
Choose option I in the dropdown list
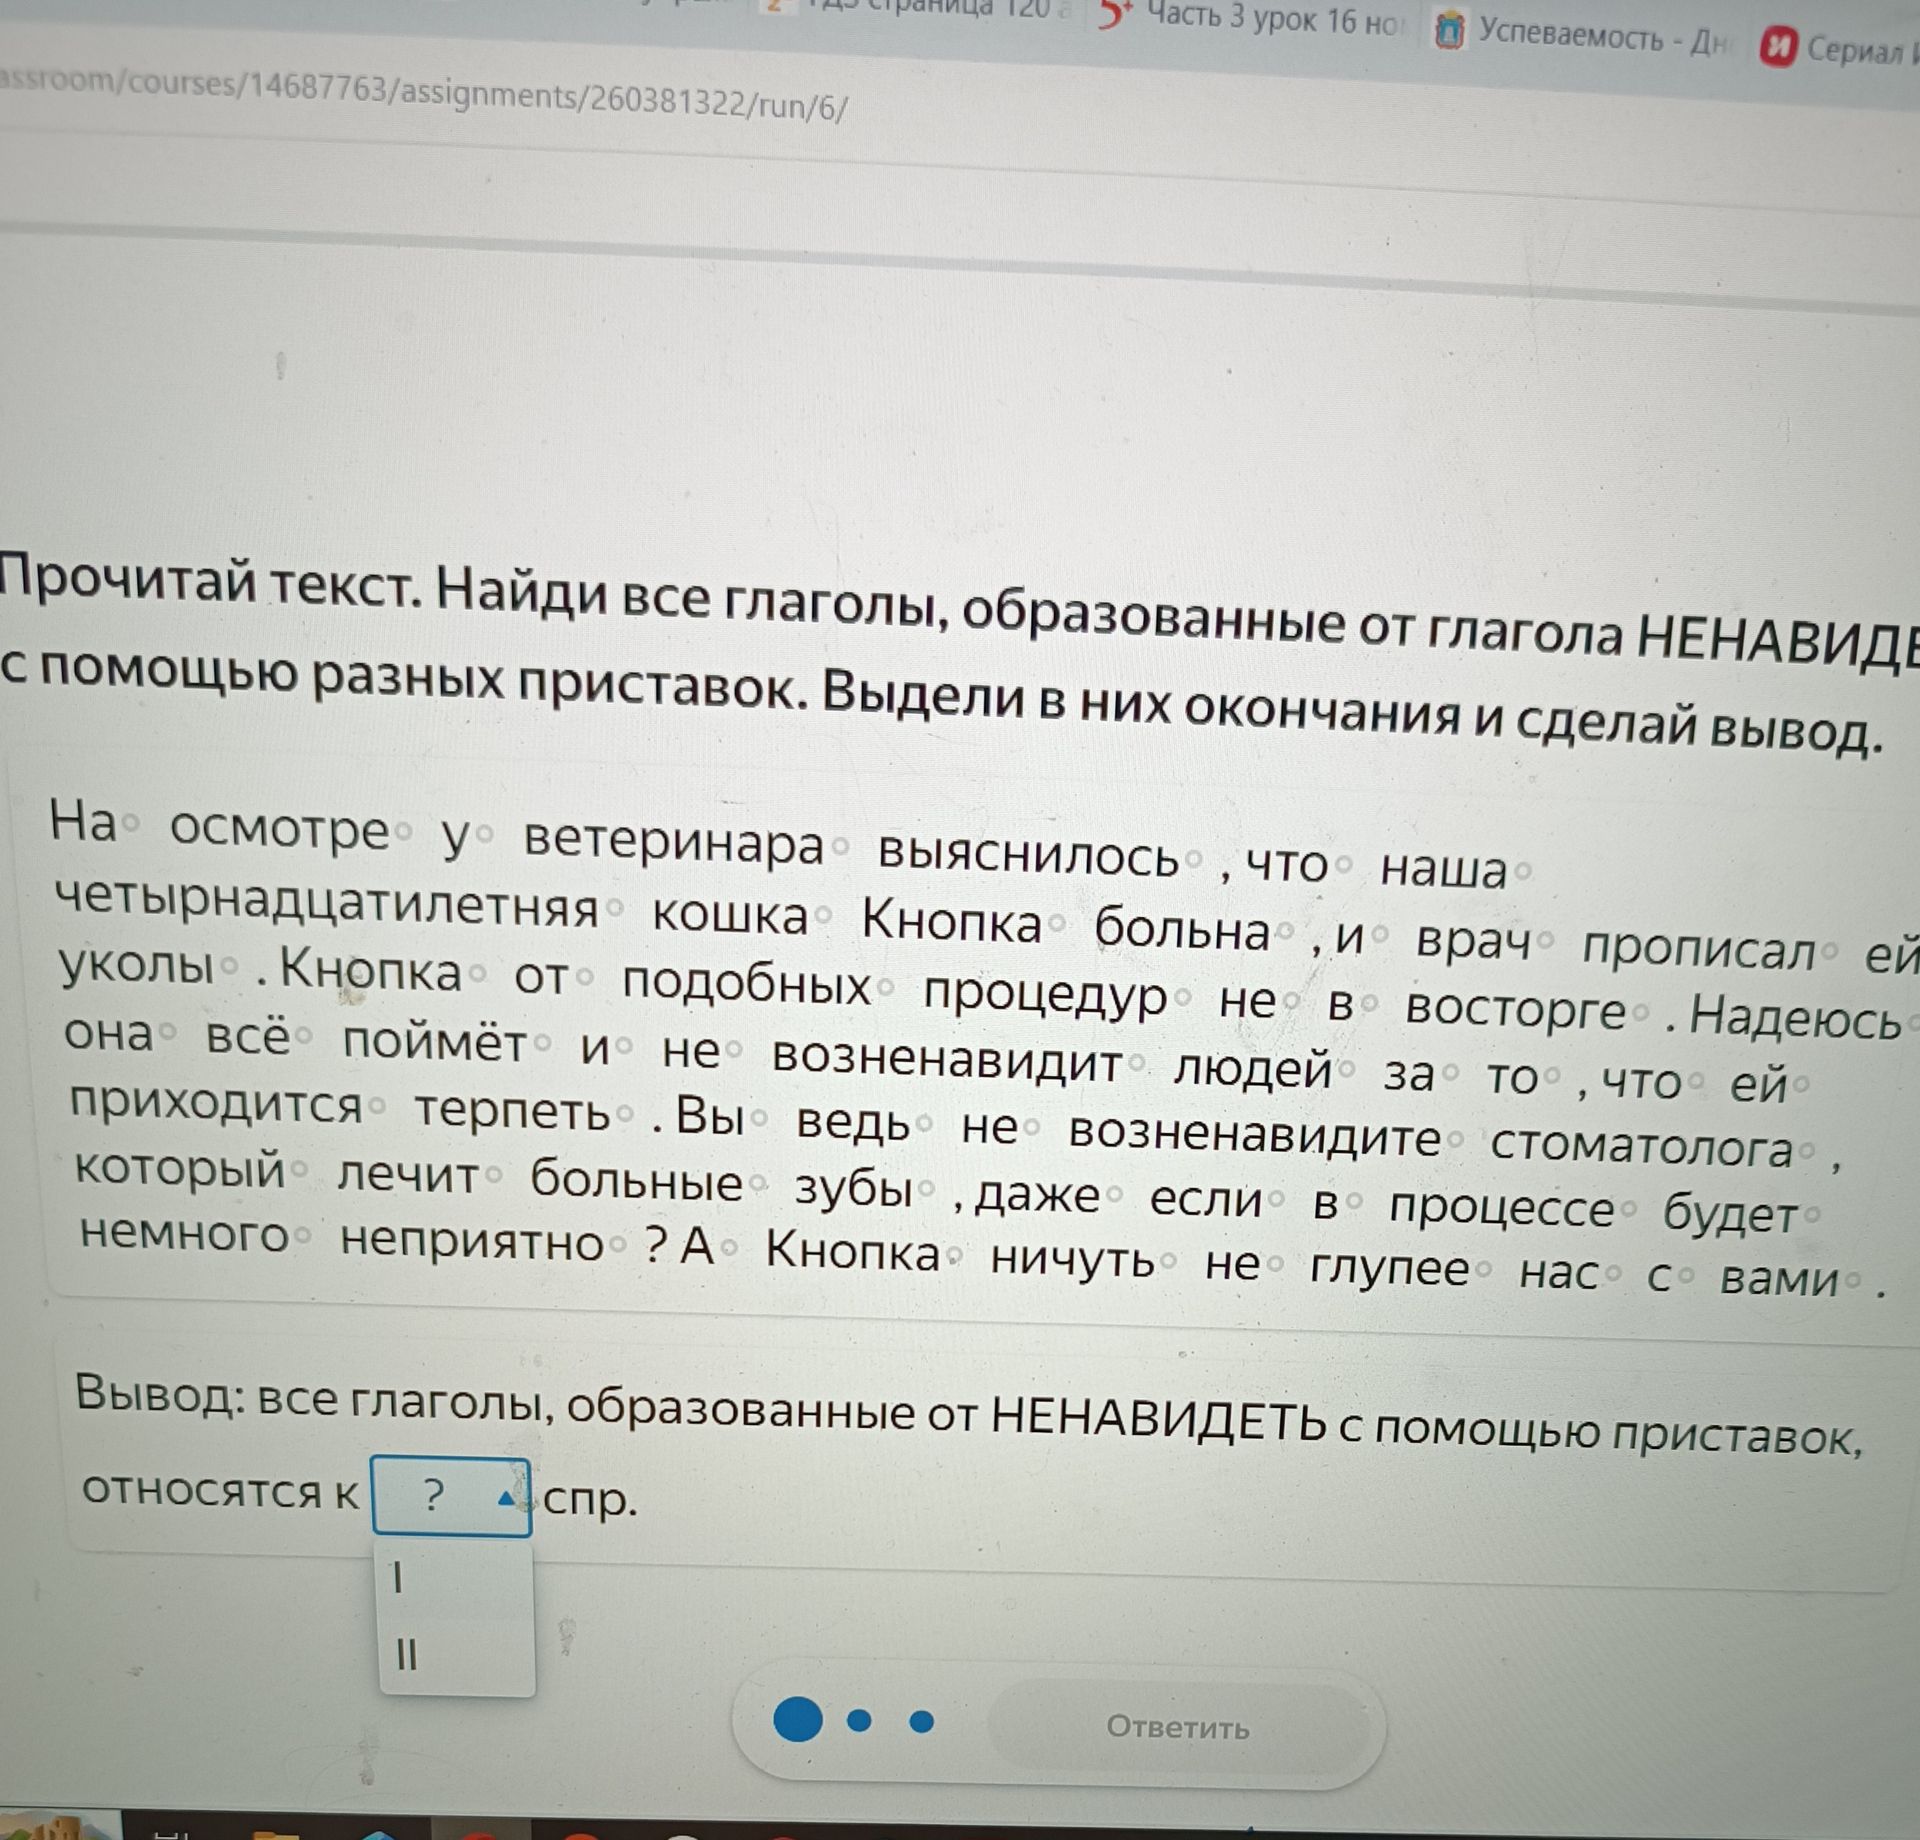pos(399,1577)
